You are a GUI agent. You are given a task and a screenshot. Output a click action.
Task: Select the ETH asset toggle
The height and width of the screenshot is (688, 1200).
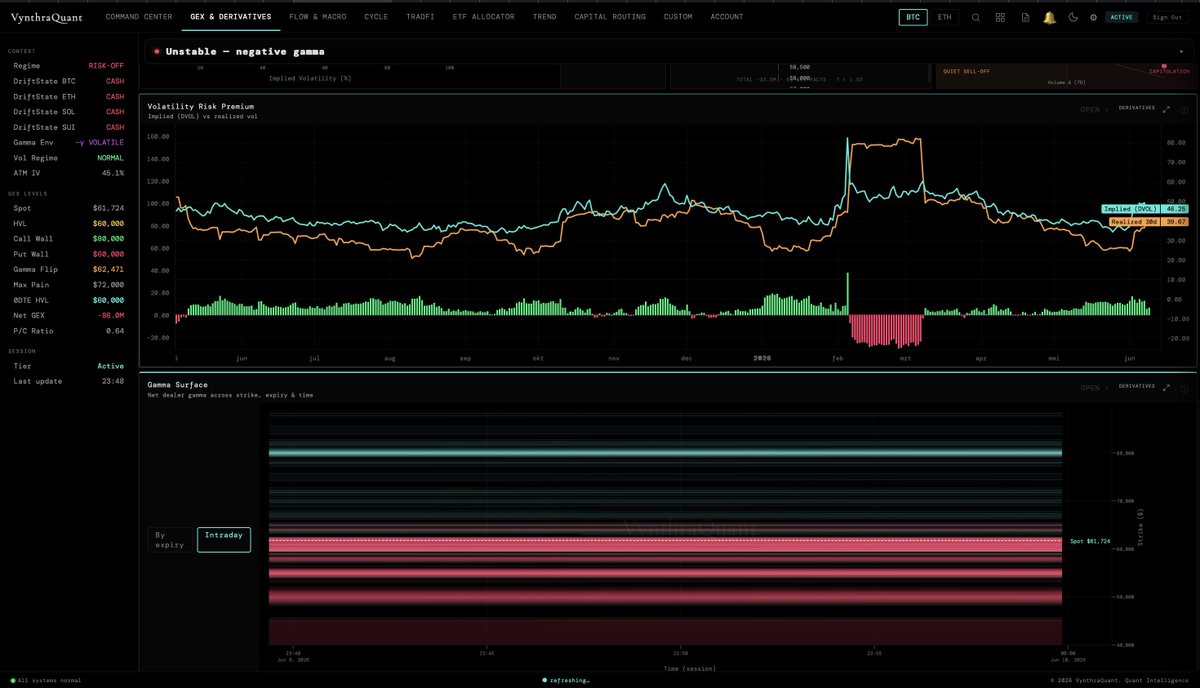[945, 17]
